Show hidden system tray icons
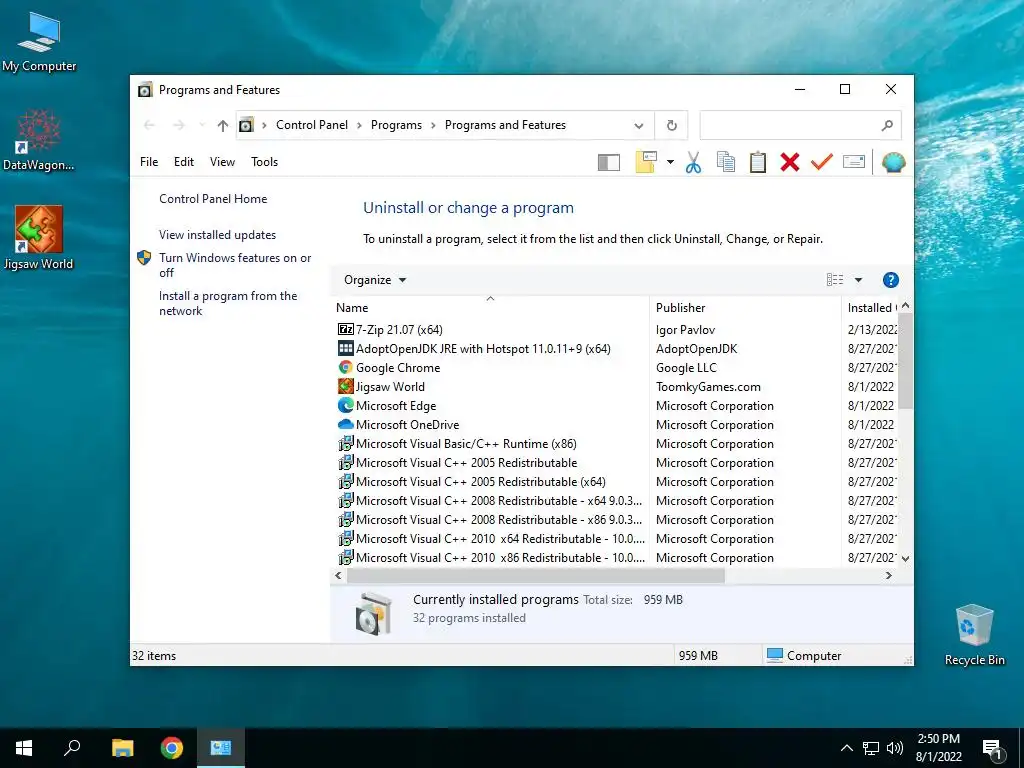This screenshot has width=1024, height=768. point(846,748)
